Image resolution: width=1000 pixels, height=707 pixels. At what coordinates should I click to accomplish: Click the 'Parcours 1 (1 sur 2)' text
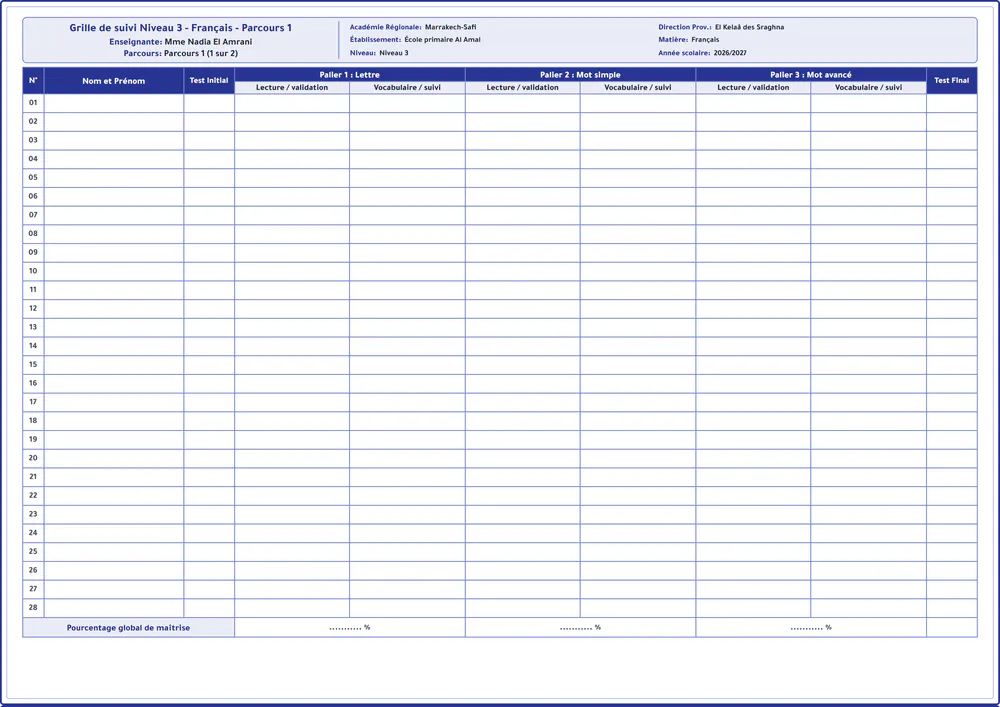point(201,54)
